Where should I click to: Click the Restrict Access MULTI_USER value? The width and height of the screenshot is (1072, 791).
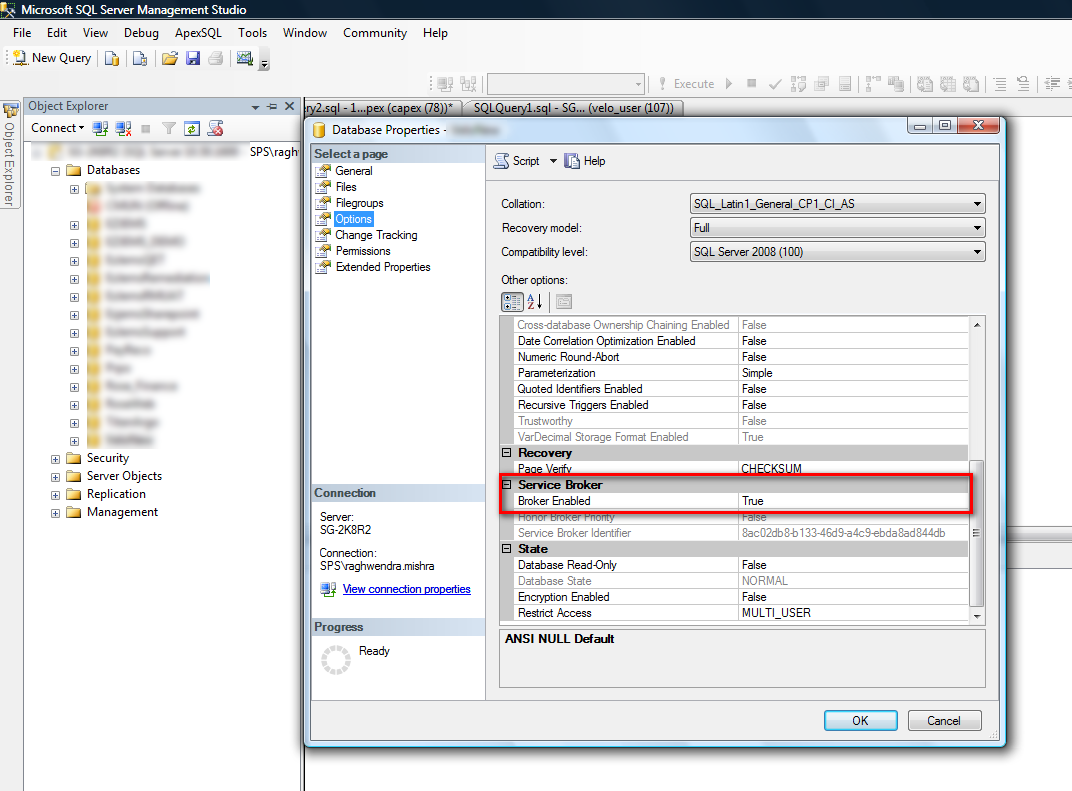853,613
